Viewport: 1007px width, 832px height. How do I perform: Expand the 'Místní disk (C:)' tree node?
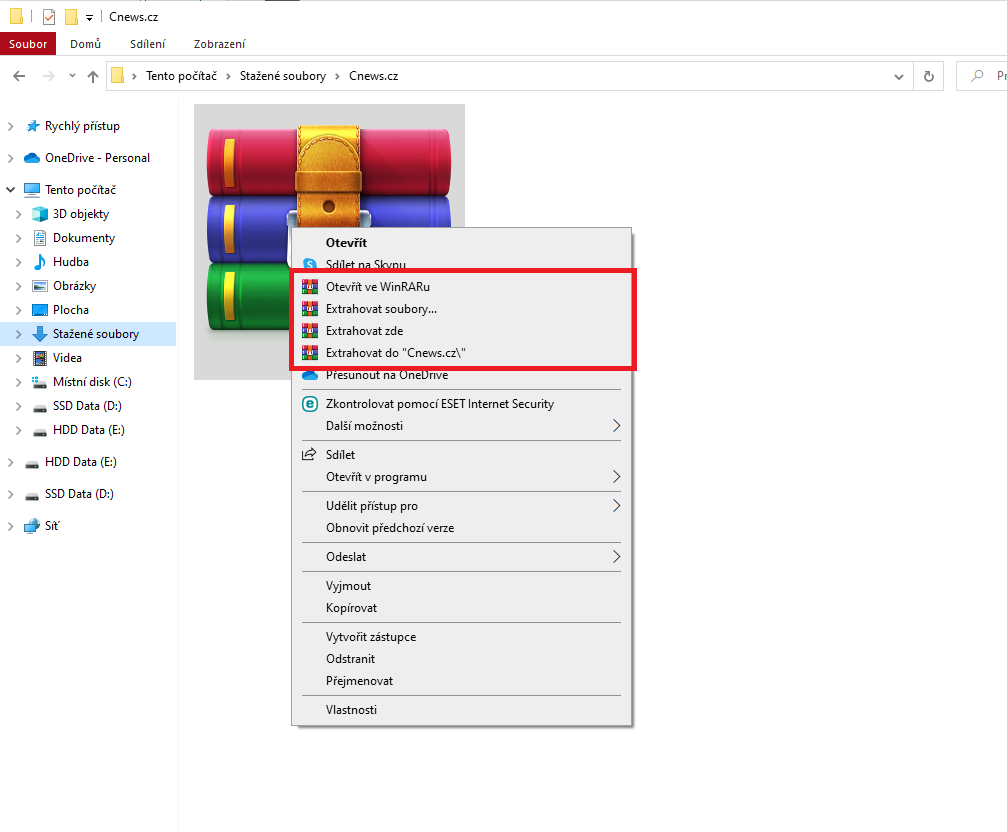pos(19,382)
